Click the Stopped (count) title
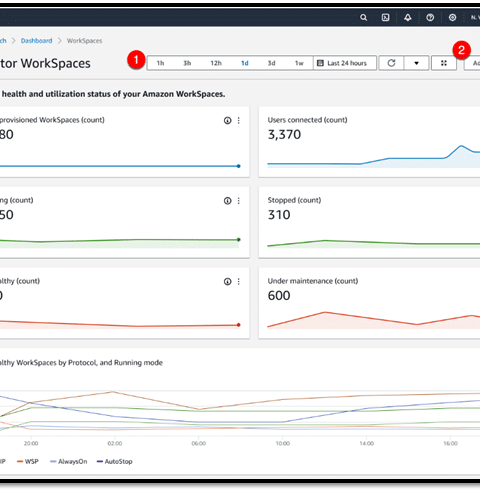The height and width of the screenshot is (492, 480). [294, 200]
